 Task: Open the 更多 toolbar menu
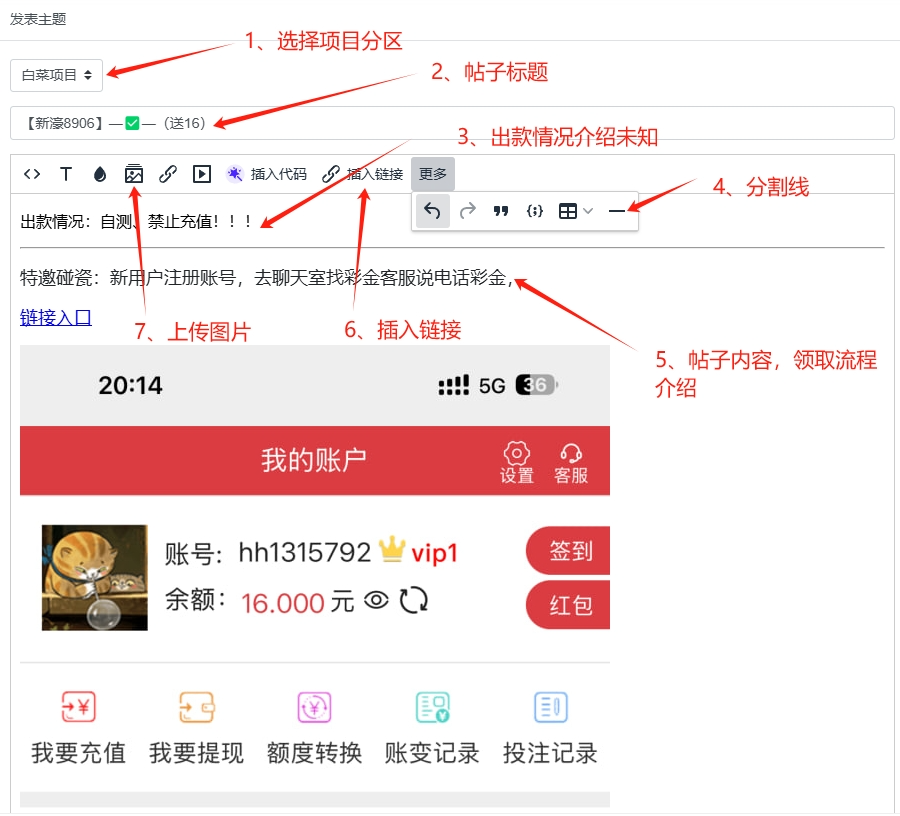click(x=433, y=174)
